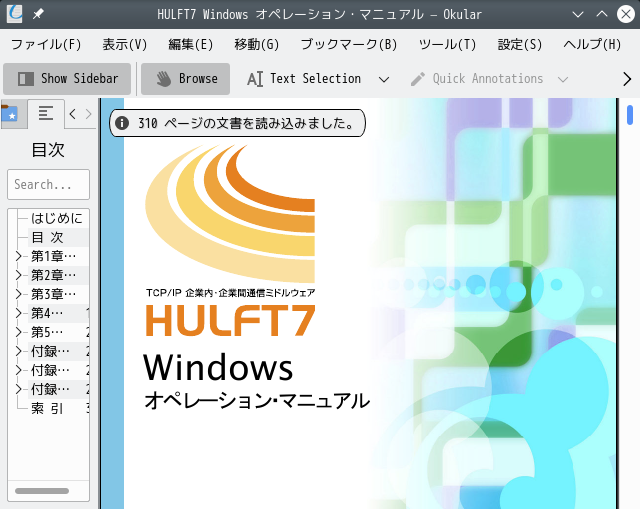Image resolution: width=640 pixels, height=509 pixels.
Task: Click the HULFT7 logo on the cover page
Action: click(230, 320)
